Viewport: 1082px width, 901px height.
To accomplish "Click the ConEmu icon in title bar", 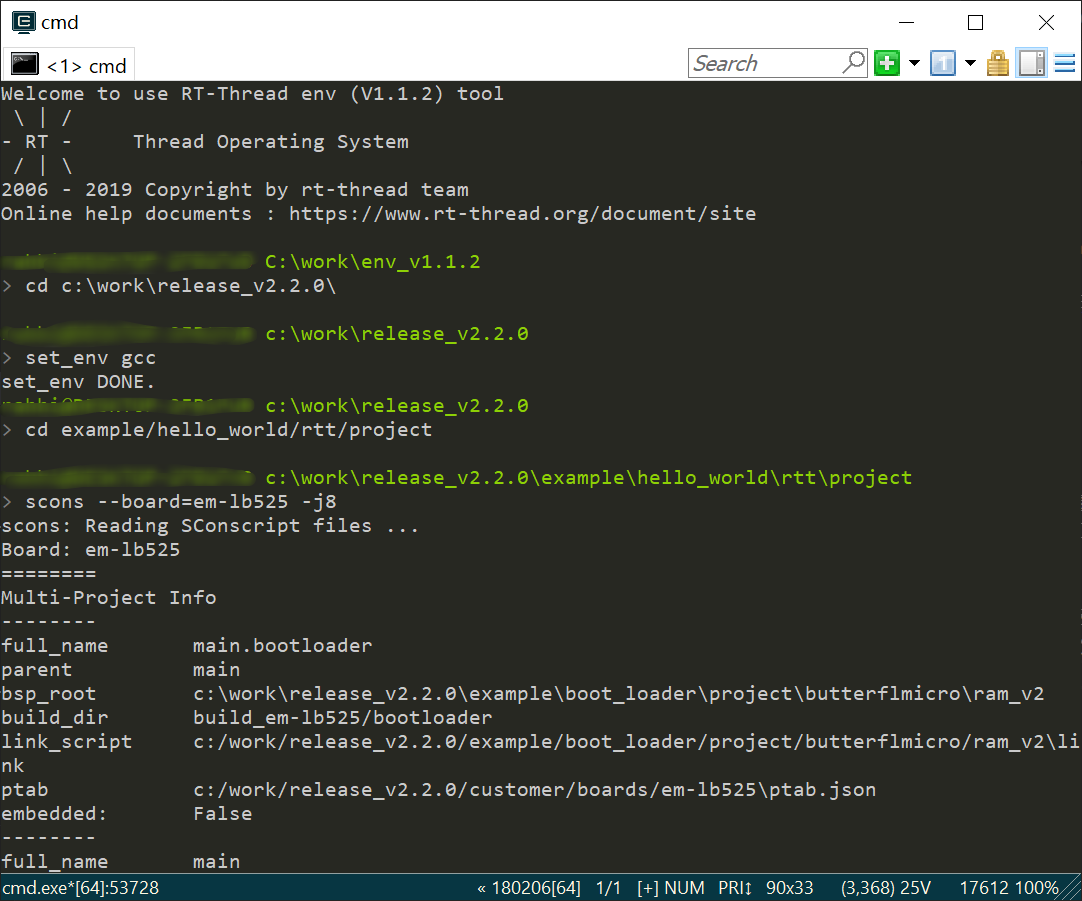I will pyautogui.click(x=22, y=22).
